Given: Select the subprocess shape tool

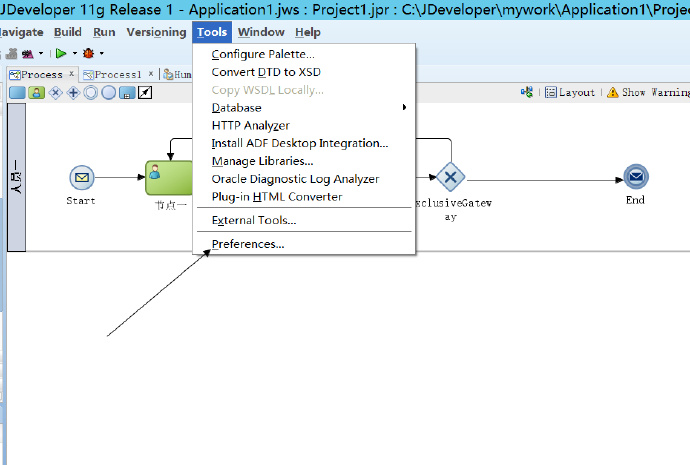Looking at the screenshot, I should coord(127,92).
